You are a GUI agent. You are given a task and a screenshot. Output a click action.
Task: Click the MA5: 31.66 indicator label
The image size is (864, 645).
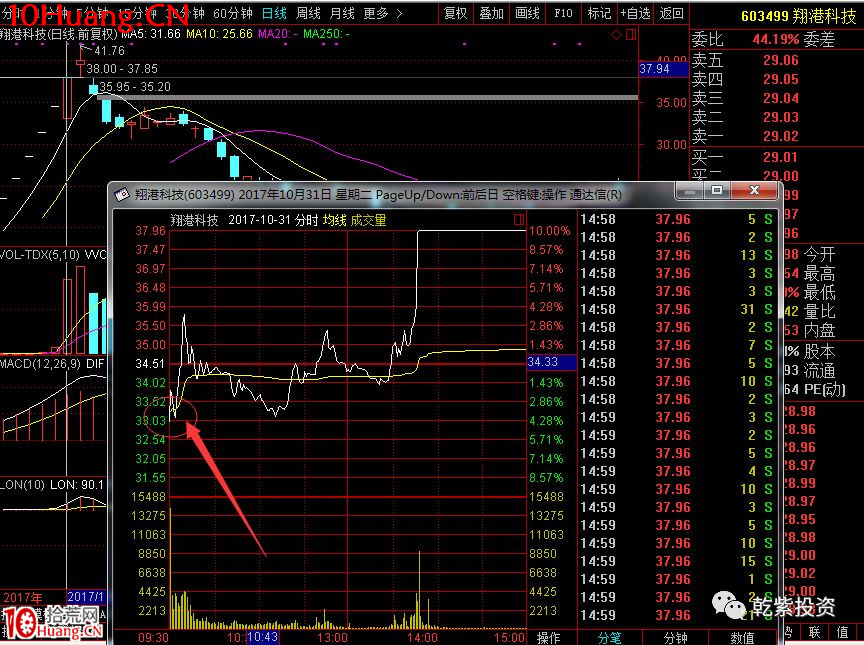pos(150,34)
